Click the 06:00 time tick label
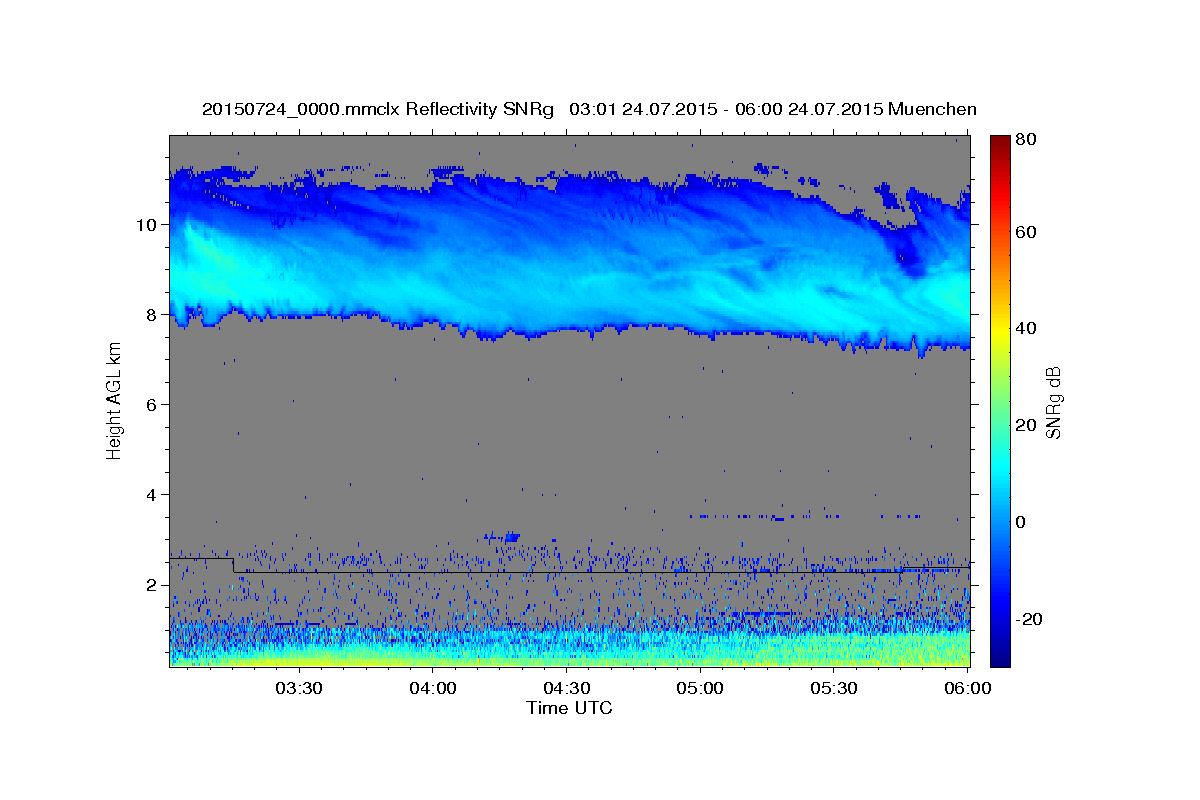This screenshot has height=800, width=1200. coord(968,689)
